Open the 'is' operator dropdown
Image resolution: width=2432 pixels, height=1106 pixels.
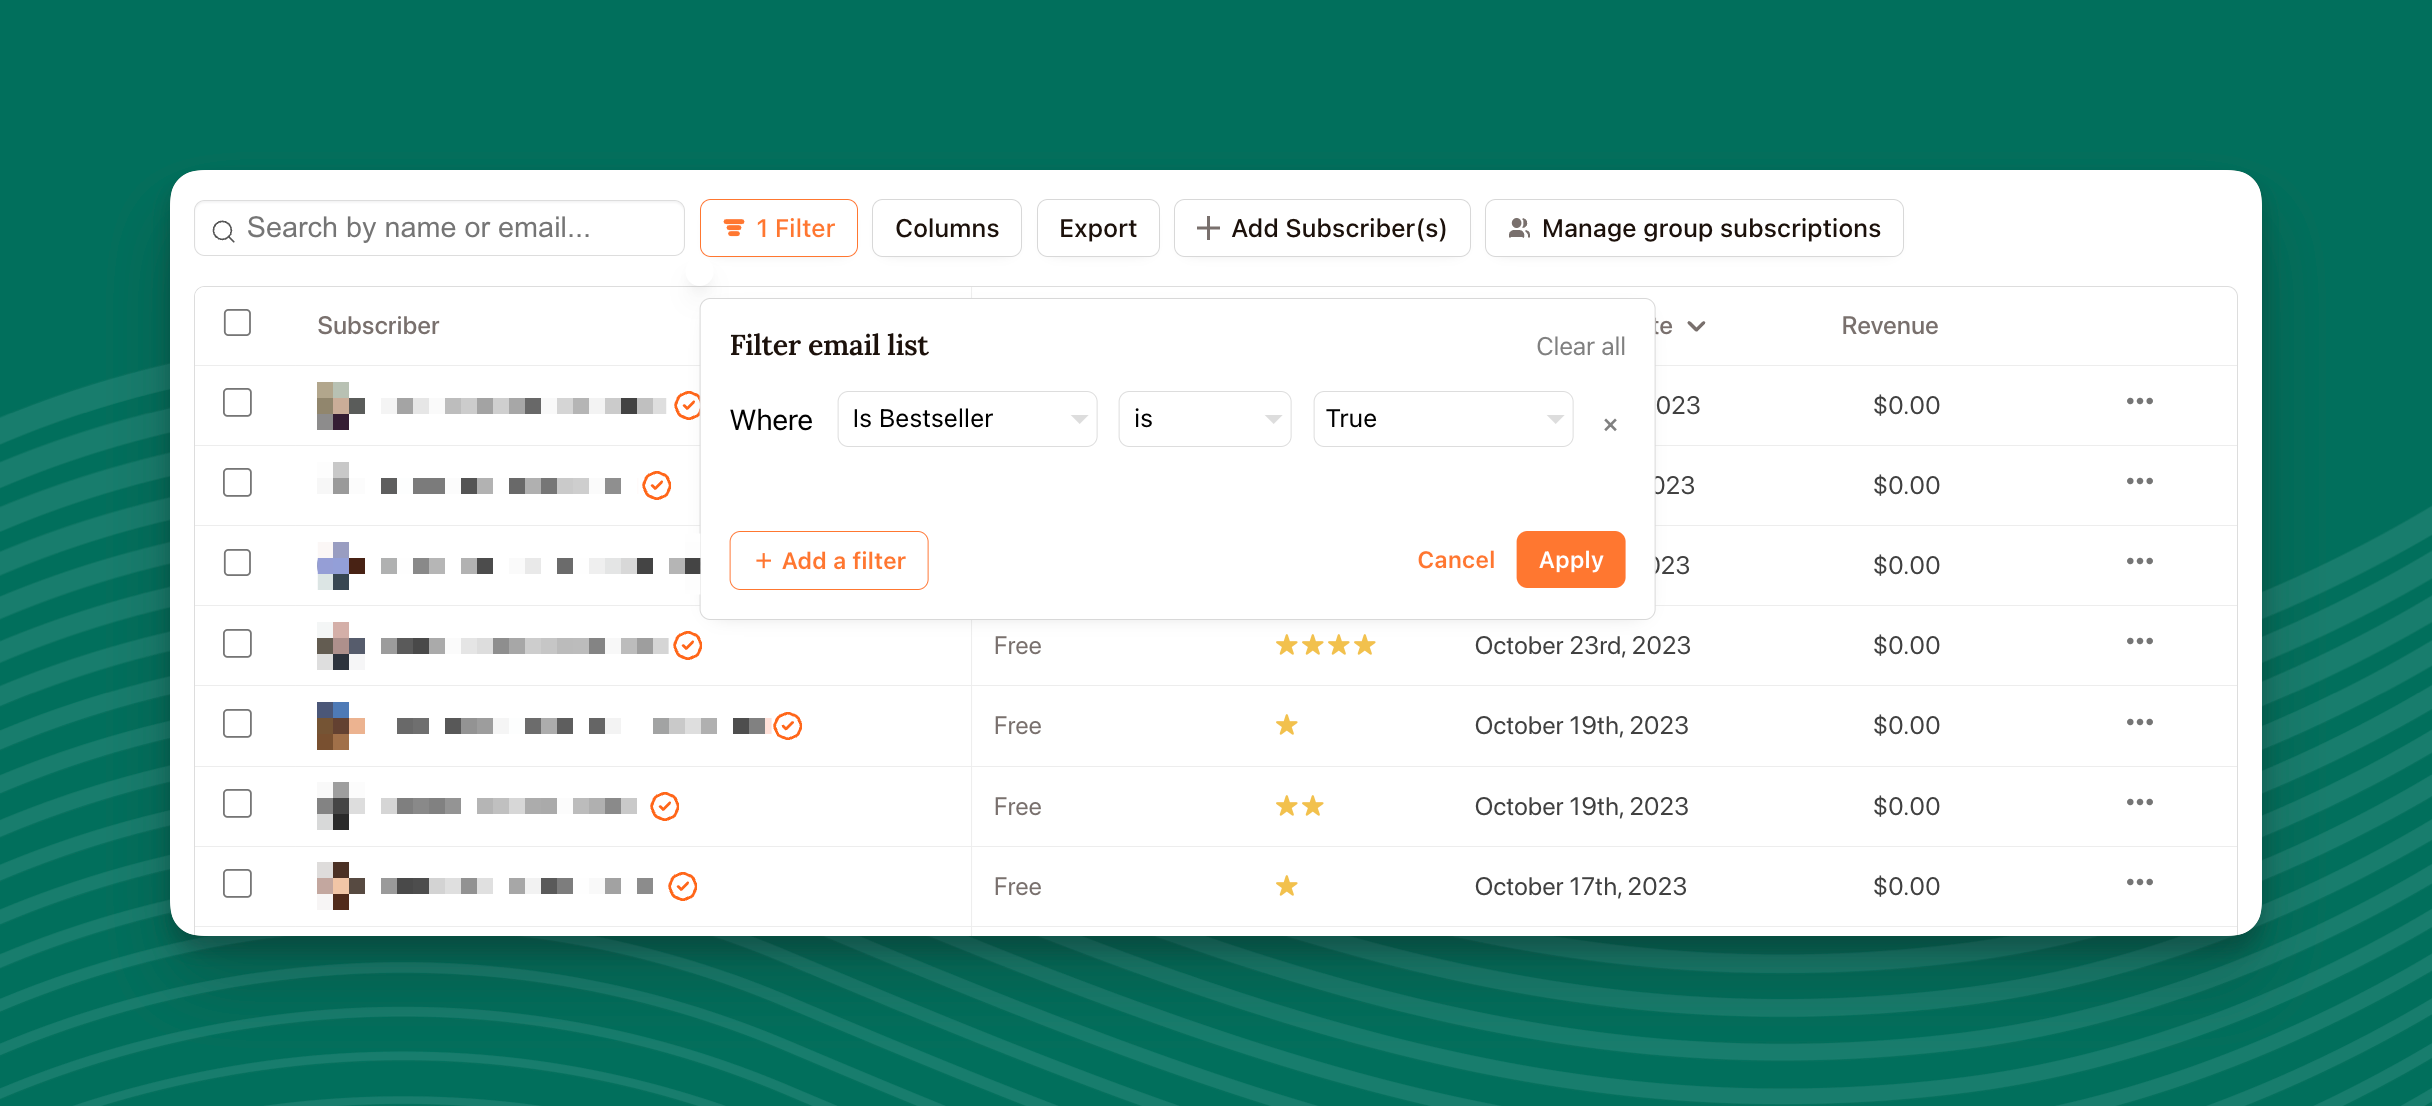pos(1204,419)
